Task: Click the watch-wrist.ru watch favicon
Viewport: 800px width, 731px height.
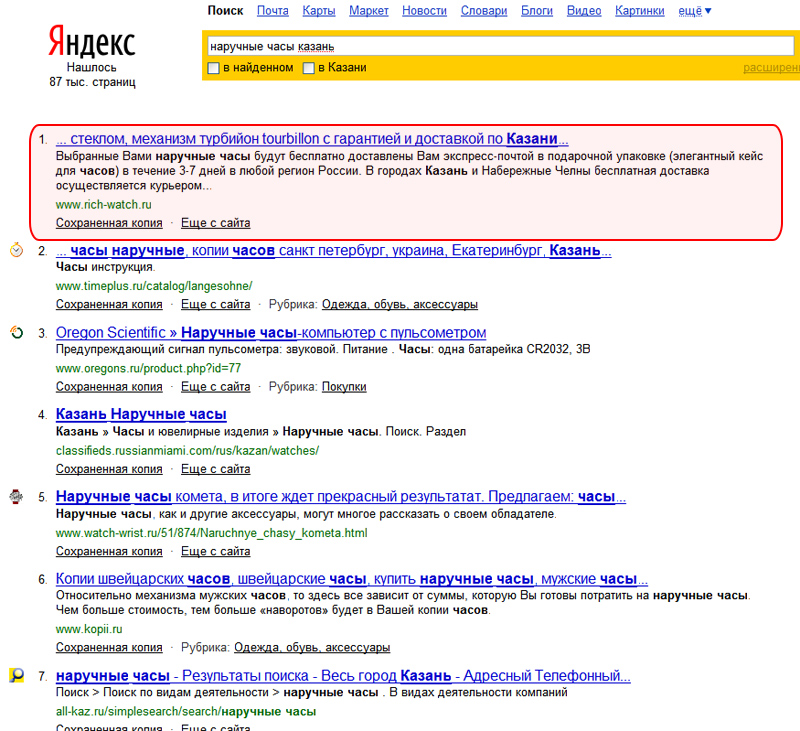Action: point(17,496)
